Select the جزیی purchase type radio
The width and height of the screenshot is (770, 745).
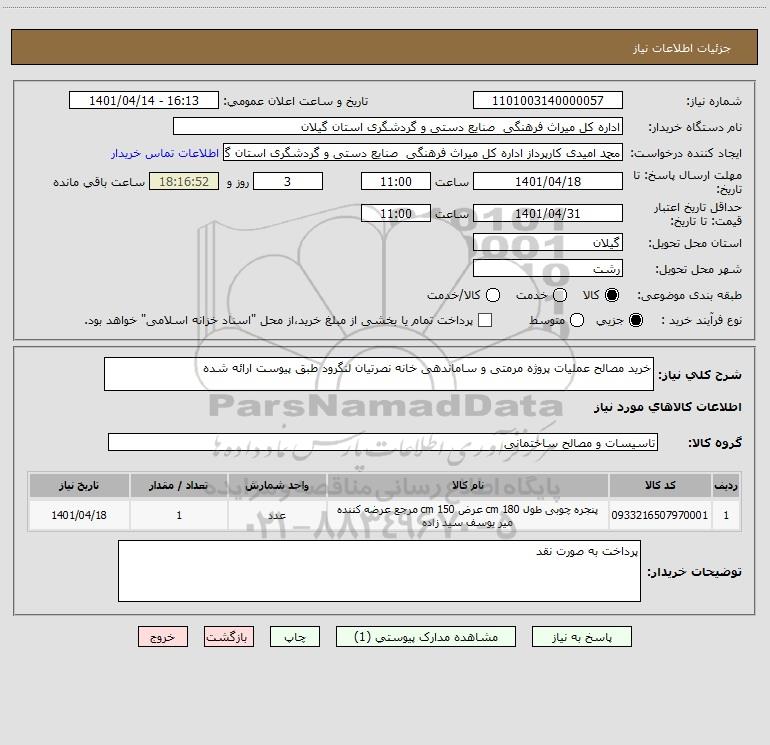click(x=635, y=320)
